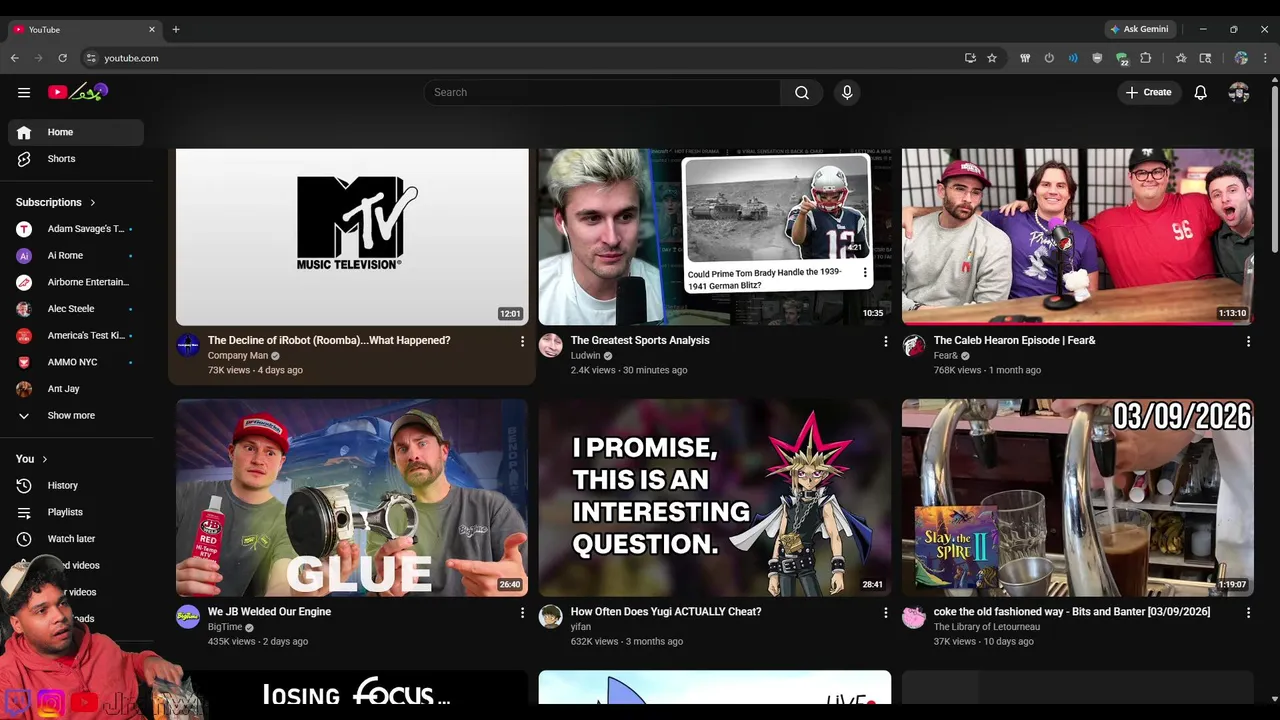Open a new browser tab

point(176,29)
